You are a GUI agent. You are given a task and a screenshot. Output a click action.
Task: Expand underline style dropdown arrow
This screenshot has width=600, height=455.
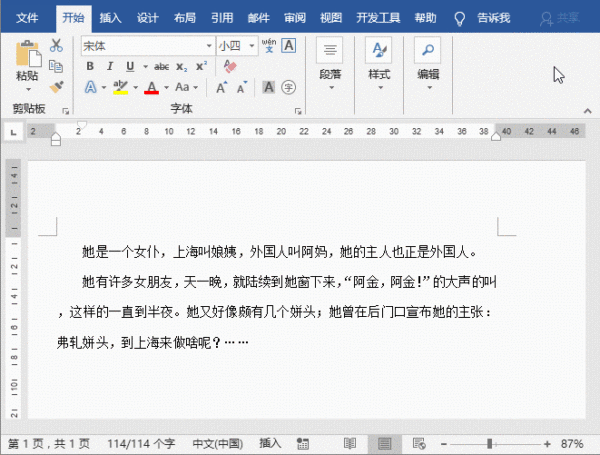click(x=145, y=67)
